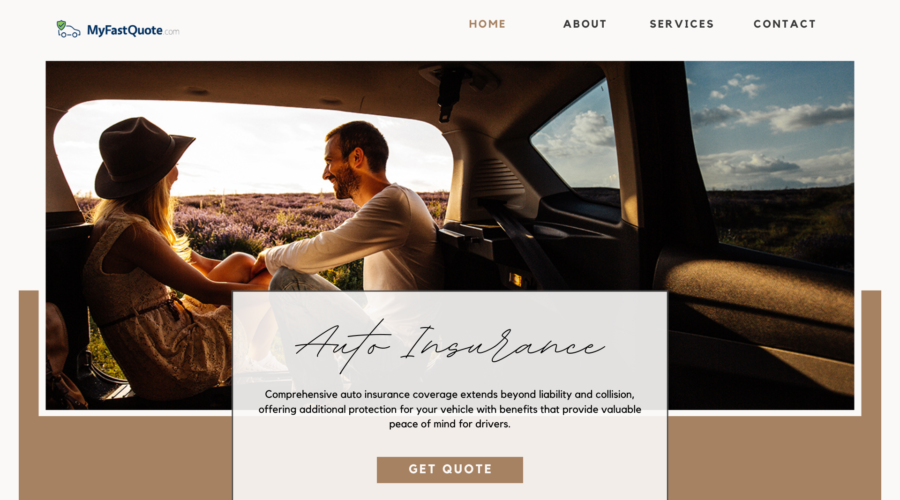Click the MyFastQuote brand name text

pyautogui.click(x=125, y=30)
